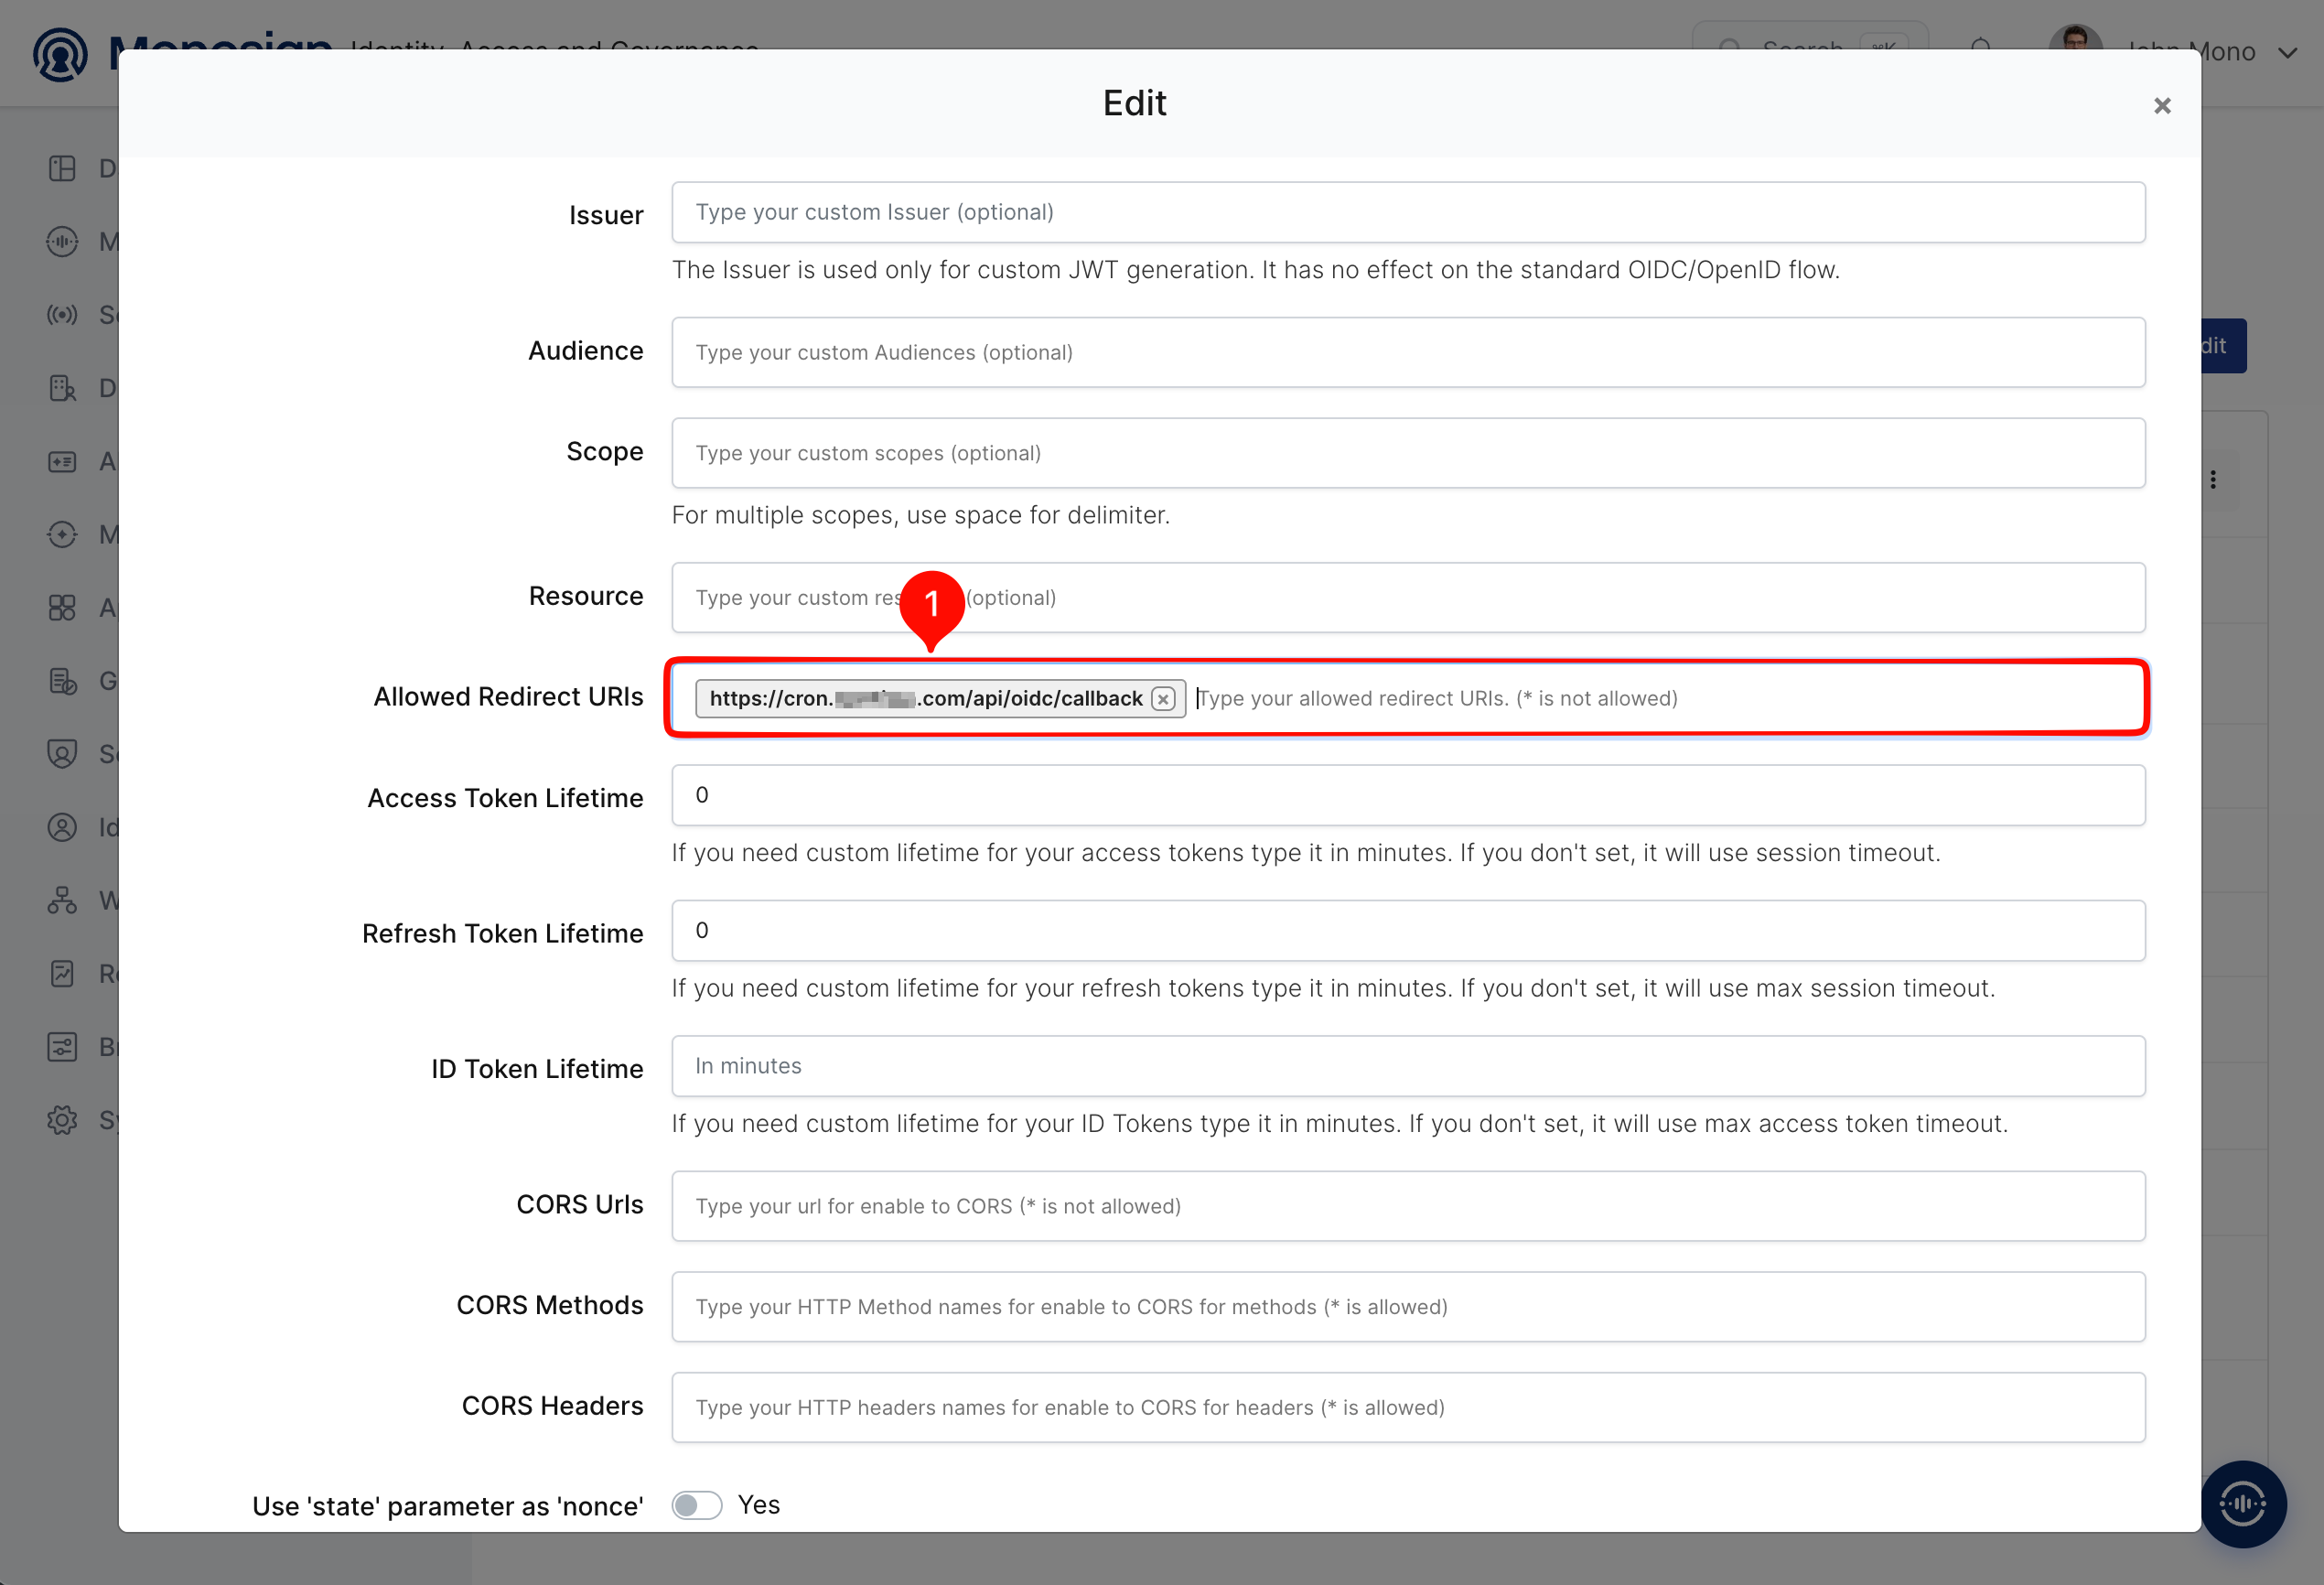Viewport: 2324px width, 1585px height.
Task: Open the settings gear sidebar icon
Action: point(62,1120)
